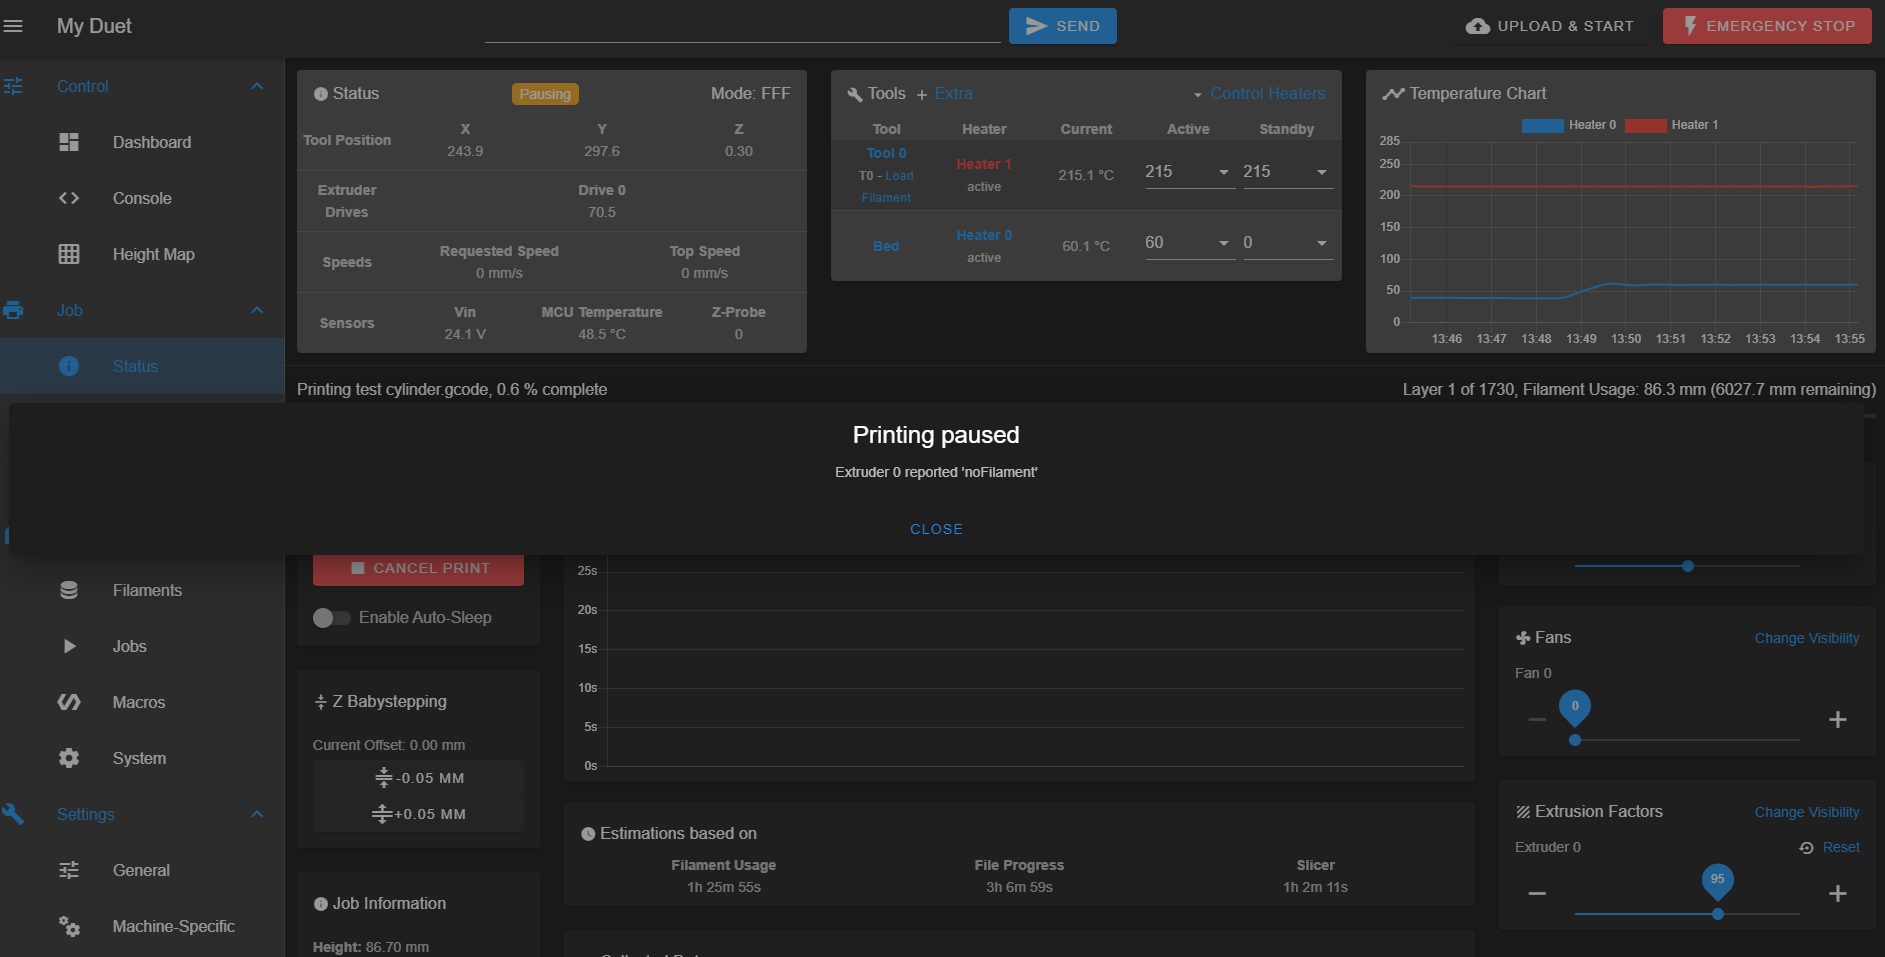This screenshot has height=957, width=1885.
Task: Open the Dashboard page
Action: tap(142, 142)
